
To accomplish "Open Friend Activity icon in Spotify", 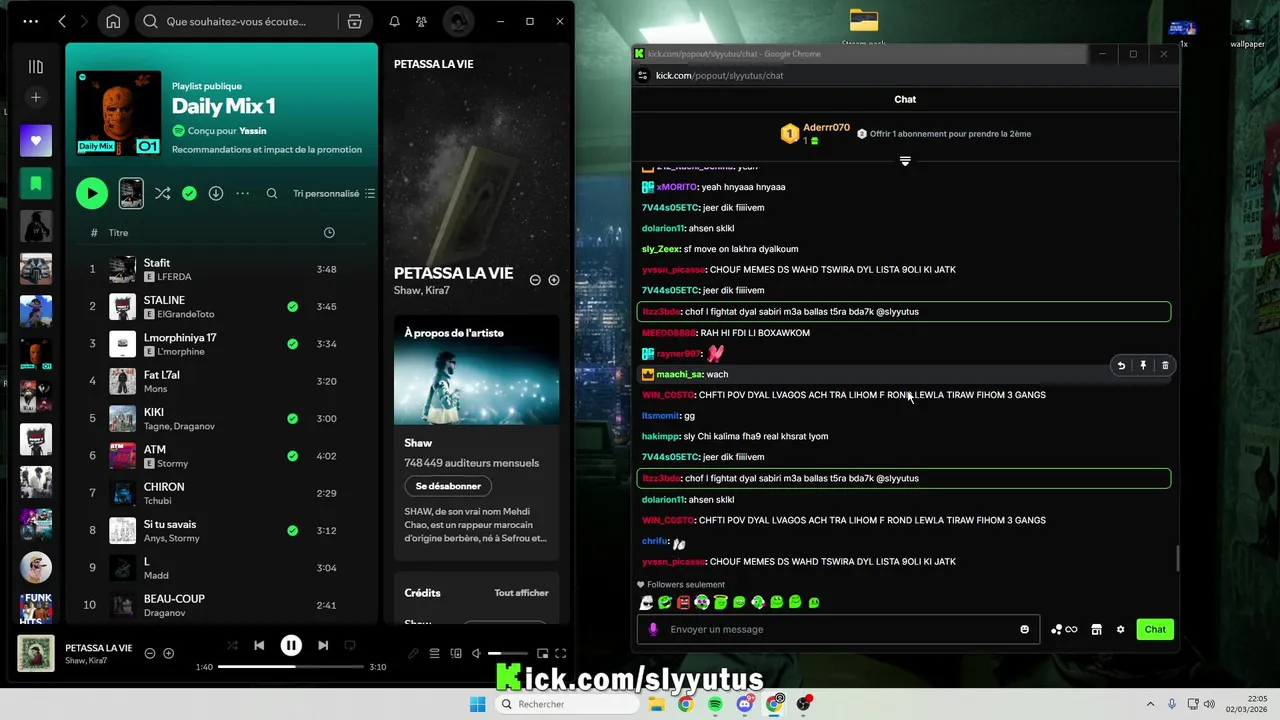I will pyautogui.click(x=421, y=21).
